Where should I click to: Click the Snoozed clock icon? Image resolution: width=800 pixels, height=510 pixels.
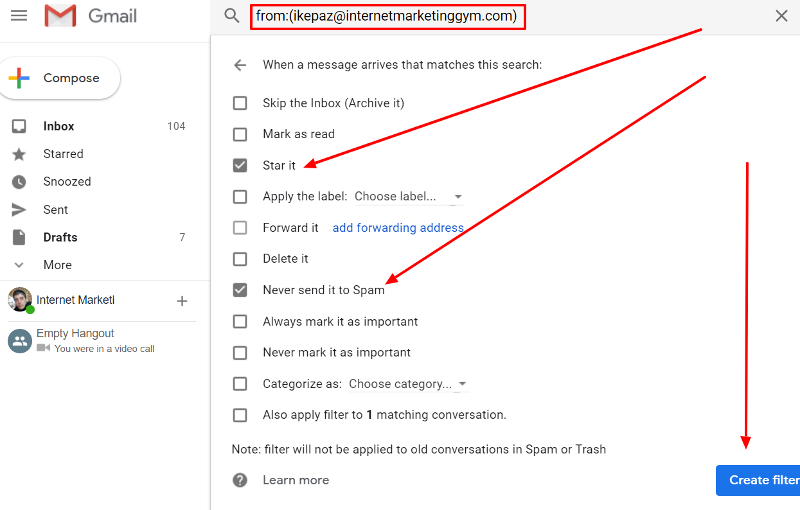click(x=19, y=182)
